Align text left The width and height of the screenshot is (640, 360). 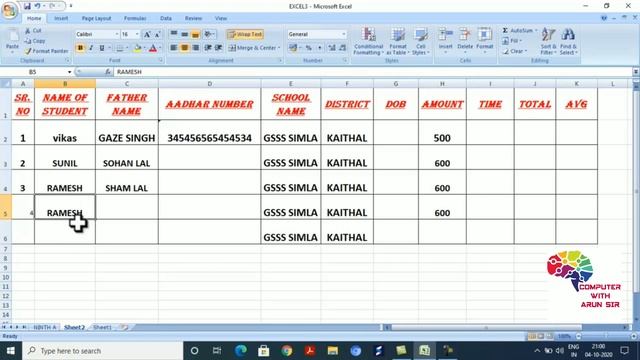click(x=174, y=48)
